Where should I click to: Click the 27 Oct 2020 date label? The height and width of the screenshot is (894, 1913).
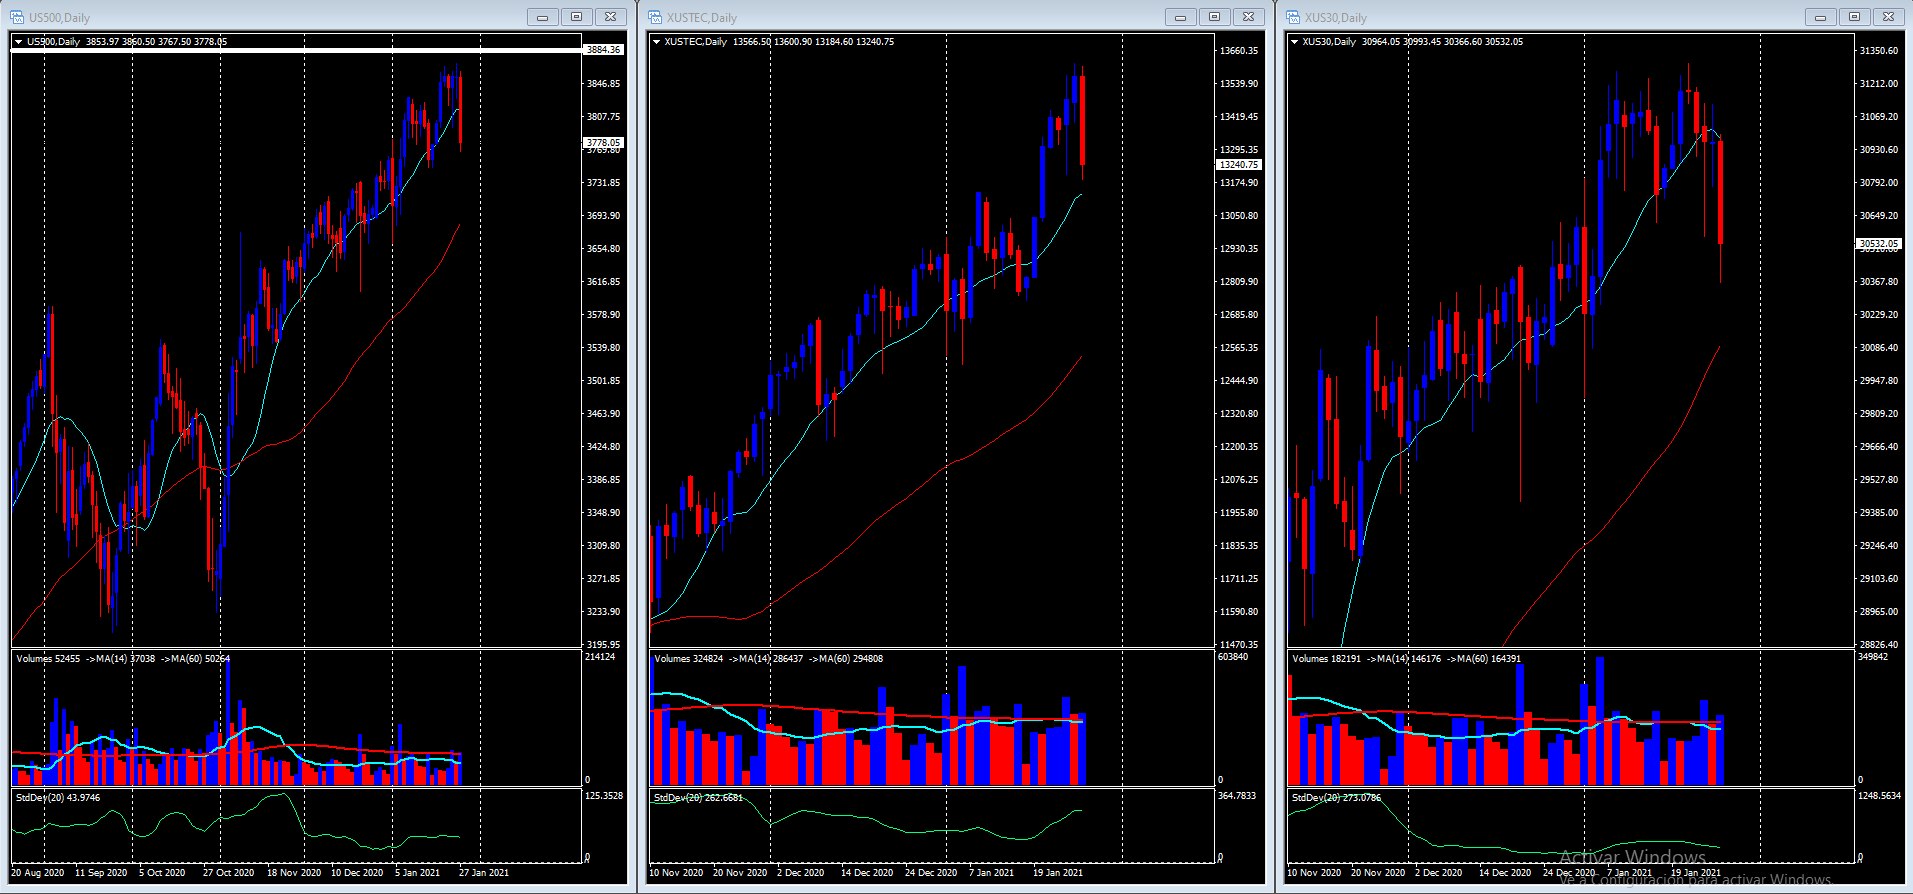coord(229,873)
